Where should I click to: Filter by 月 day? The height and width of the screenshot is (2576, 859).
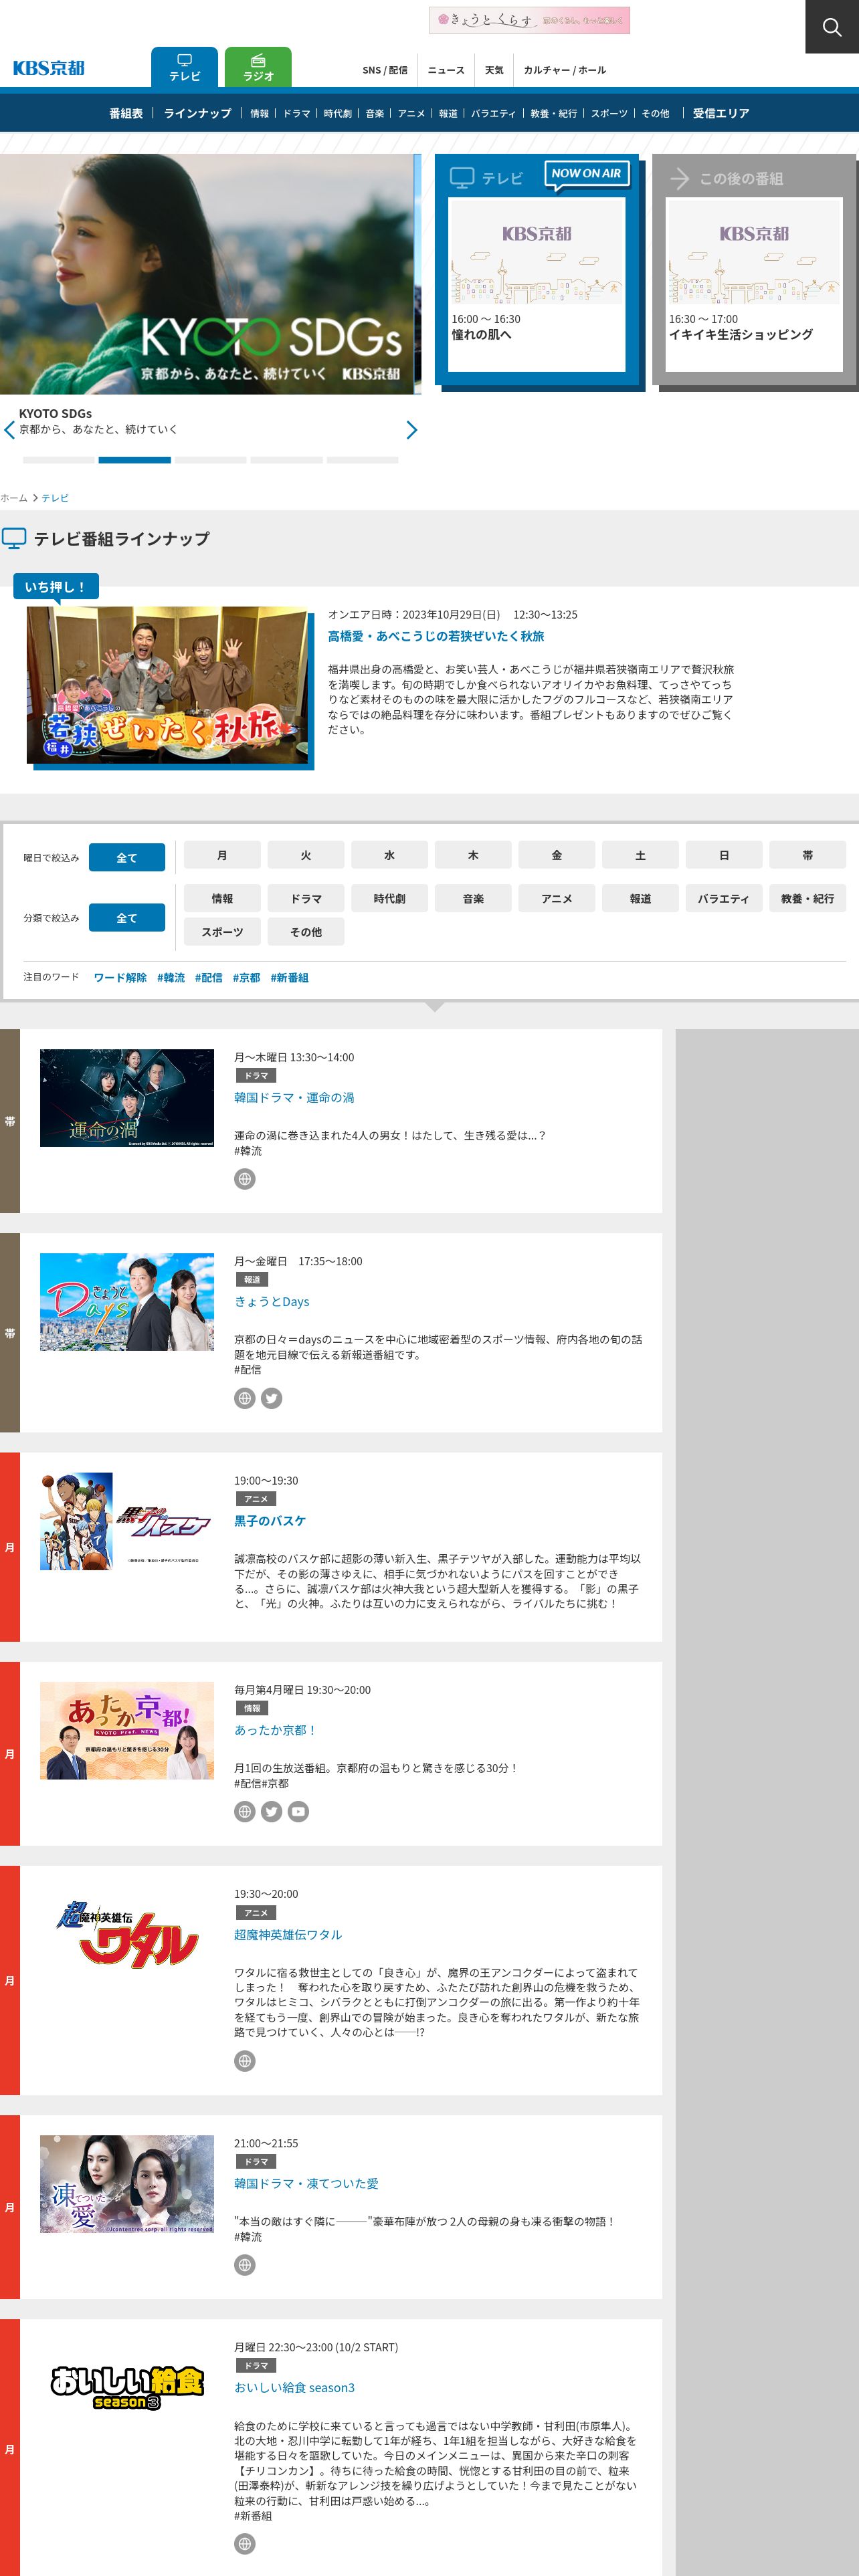[222, 856]
